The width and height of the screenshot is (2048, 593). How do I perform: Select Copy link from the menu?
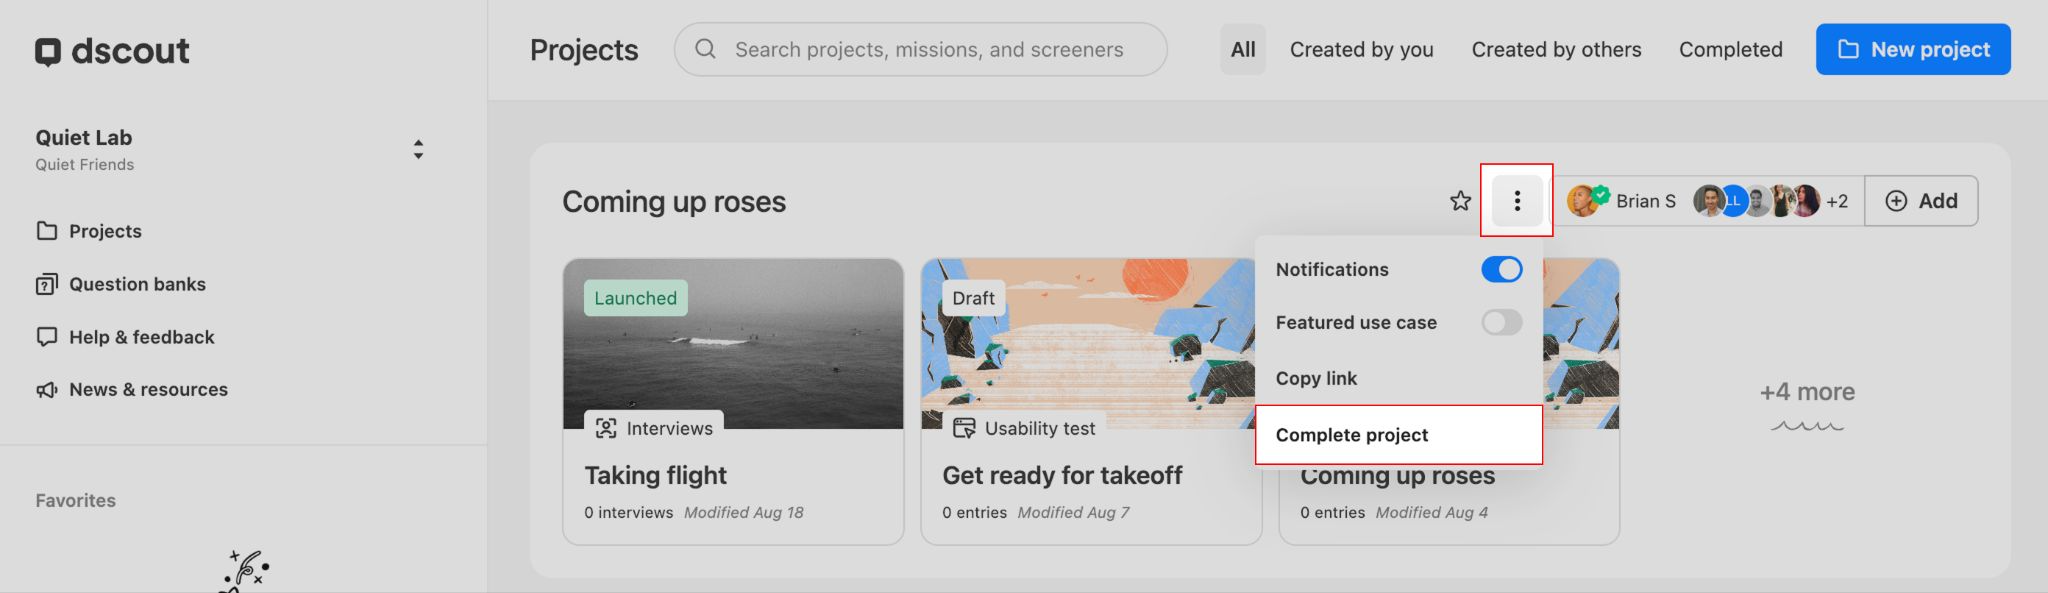(1316, 378)
